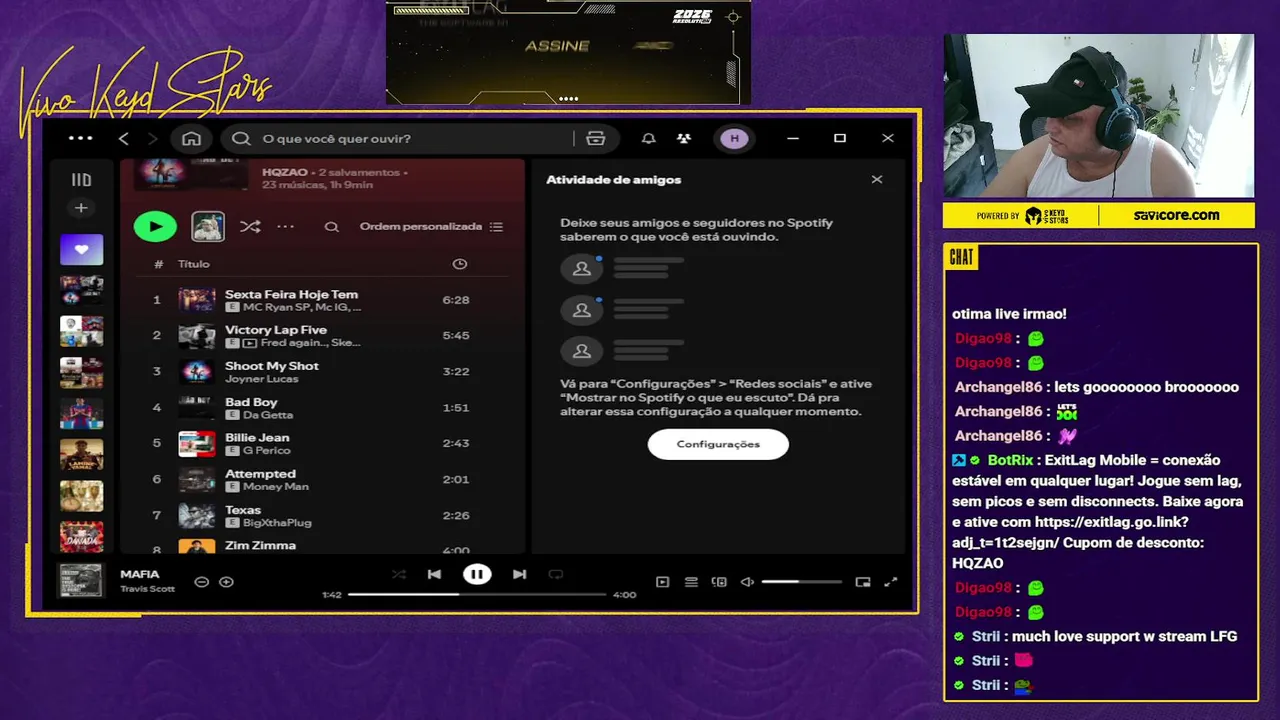Click the Billie Jean album cover thumbnail
Screen dimensions: 1280x720
197,444
